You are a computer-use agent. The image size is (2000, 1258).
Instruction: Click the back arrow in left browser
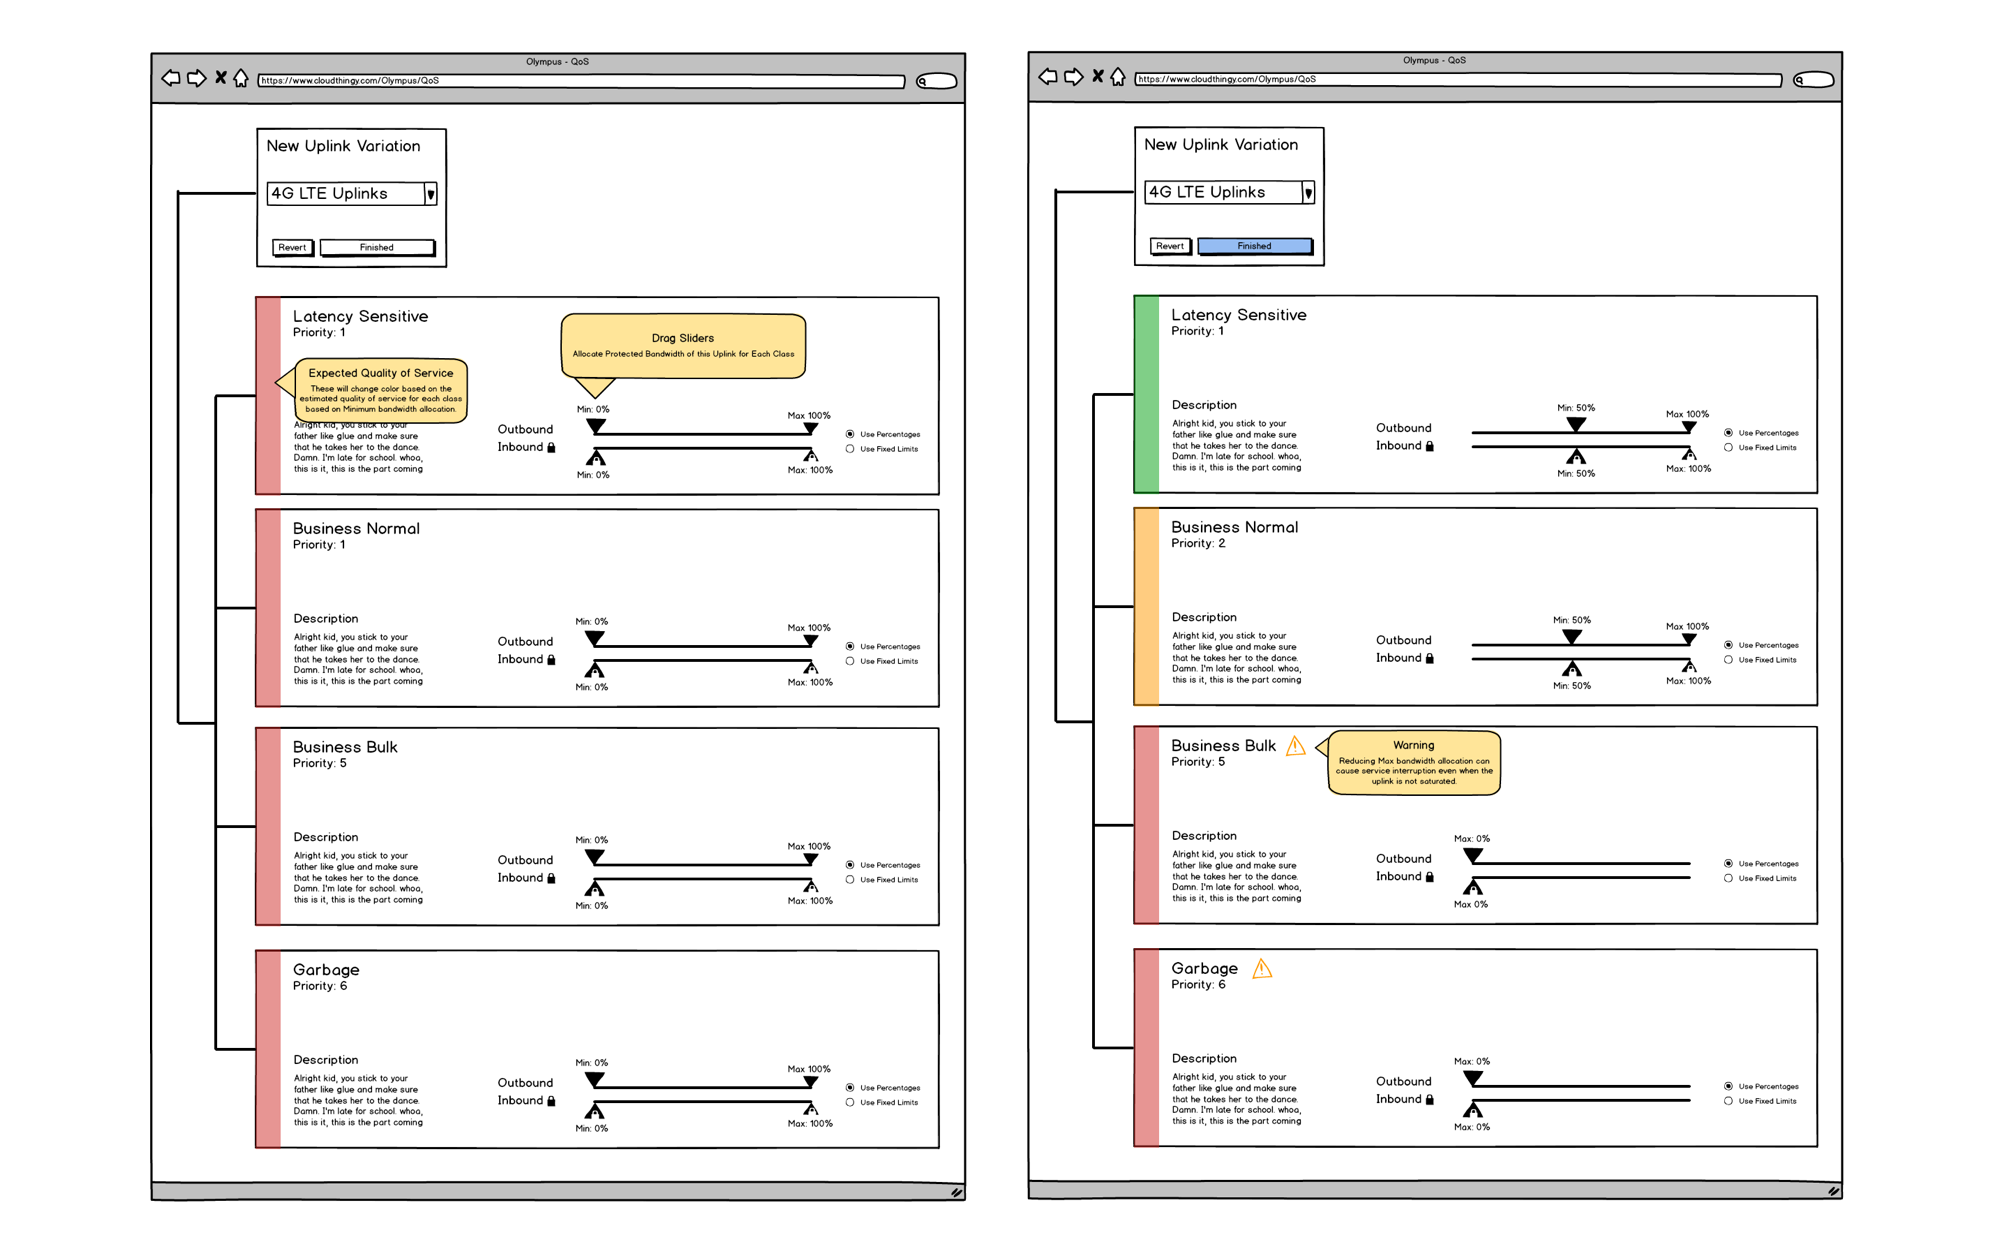click(171, 78)
